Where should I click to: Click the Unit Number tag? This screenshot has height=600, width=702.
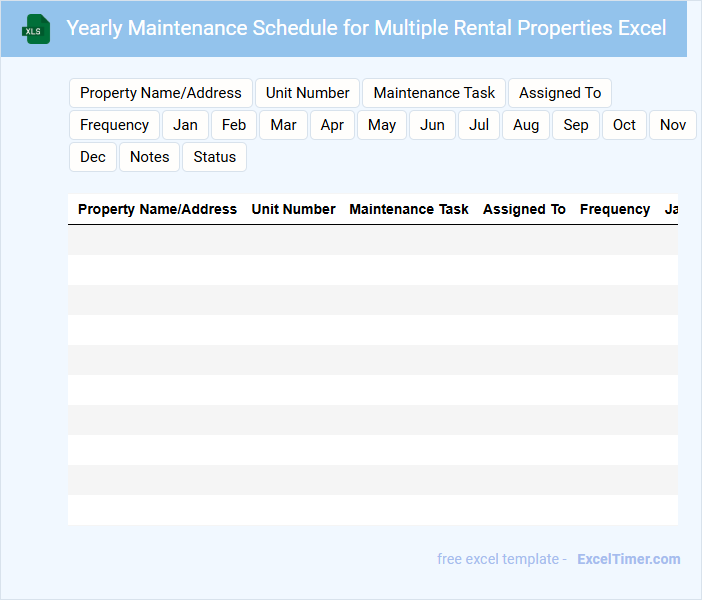click(x=307, y=93)
